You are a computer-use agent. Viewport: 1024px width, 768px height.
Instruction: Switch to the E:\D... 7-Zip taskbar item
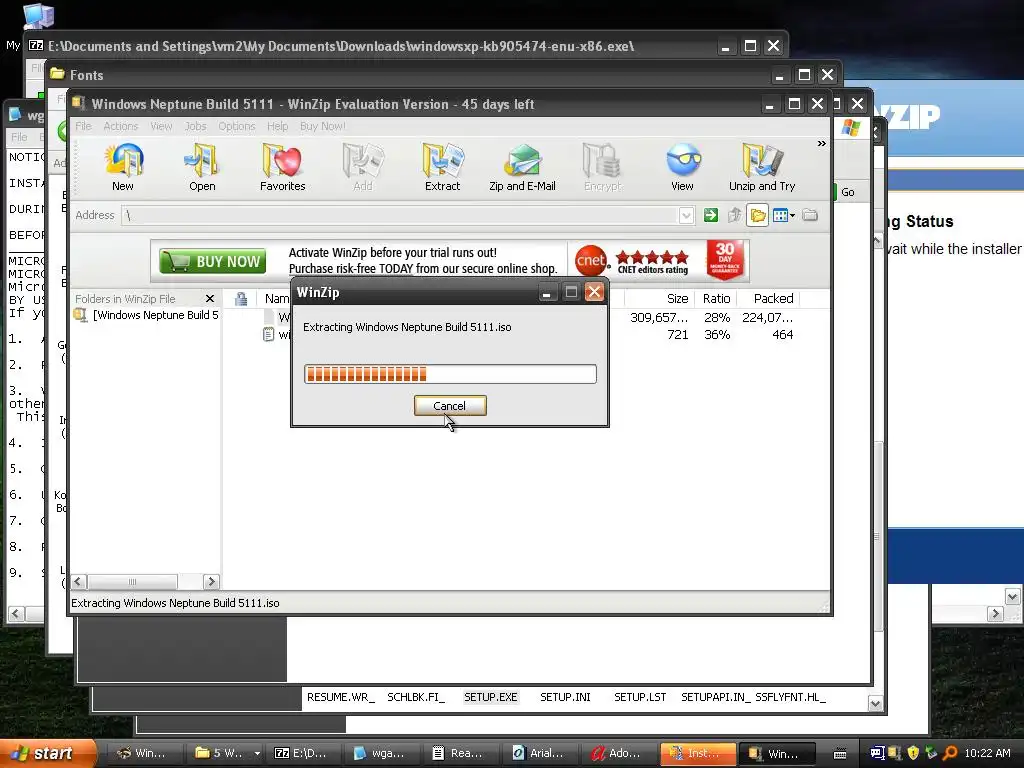tap(304, 753)
